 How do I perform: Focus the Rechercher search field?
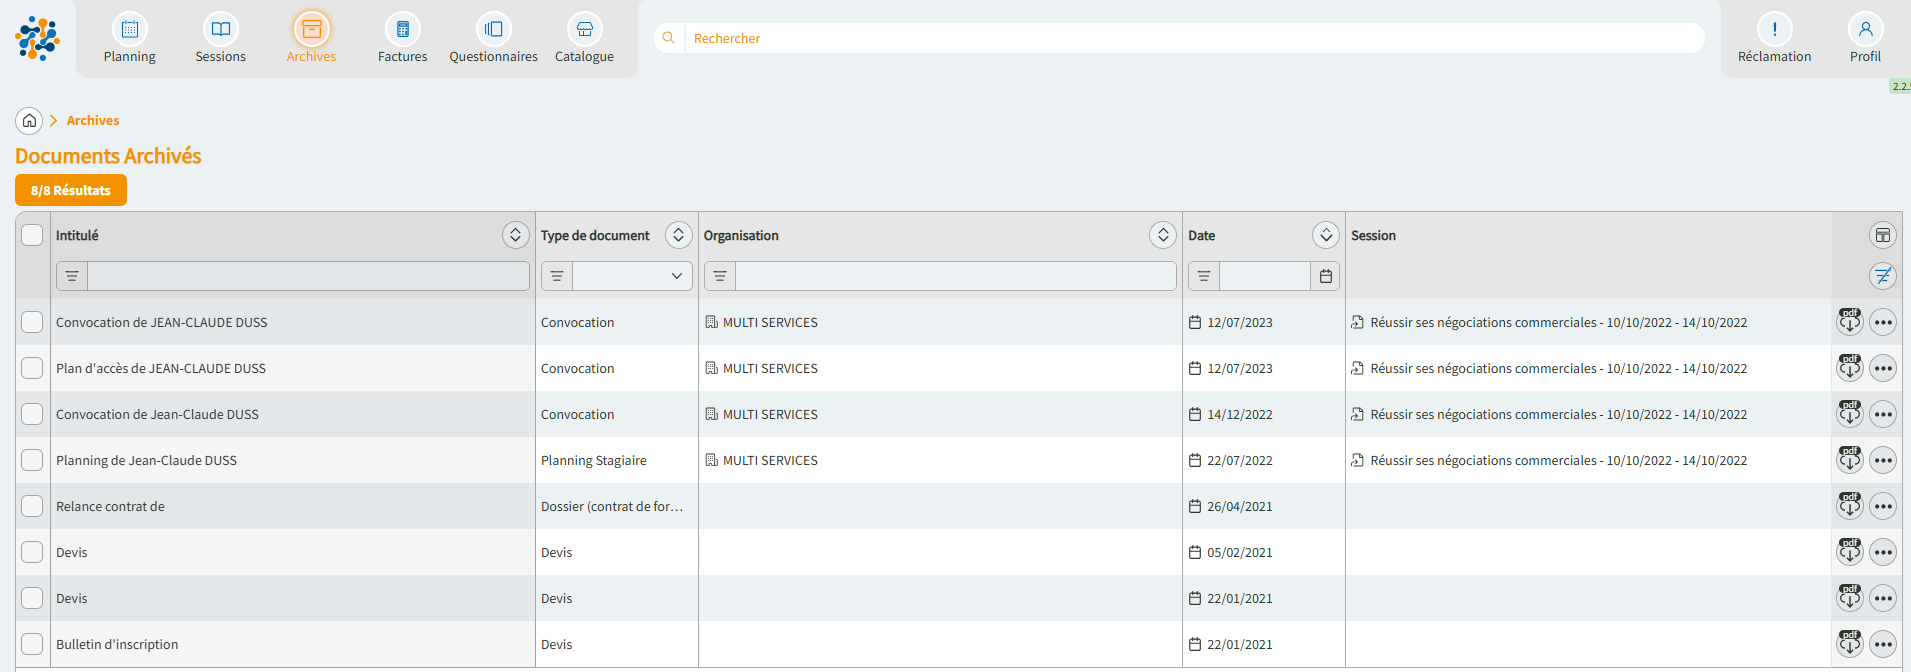click(1190, 38)
